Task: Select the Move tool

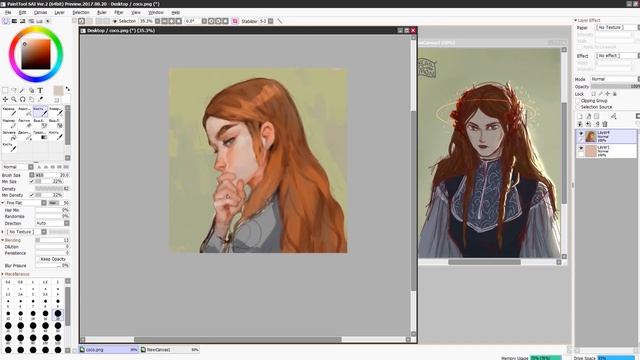Action: [5, 99]
